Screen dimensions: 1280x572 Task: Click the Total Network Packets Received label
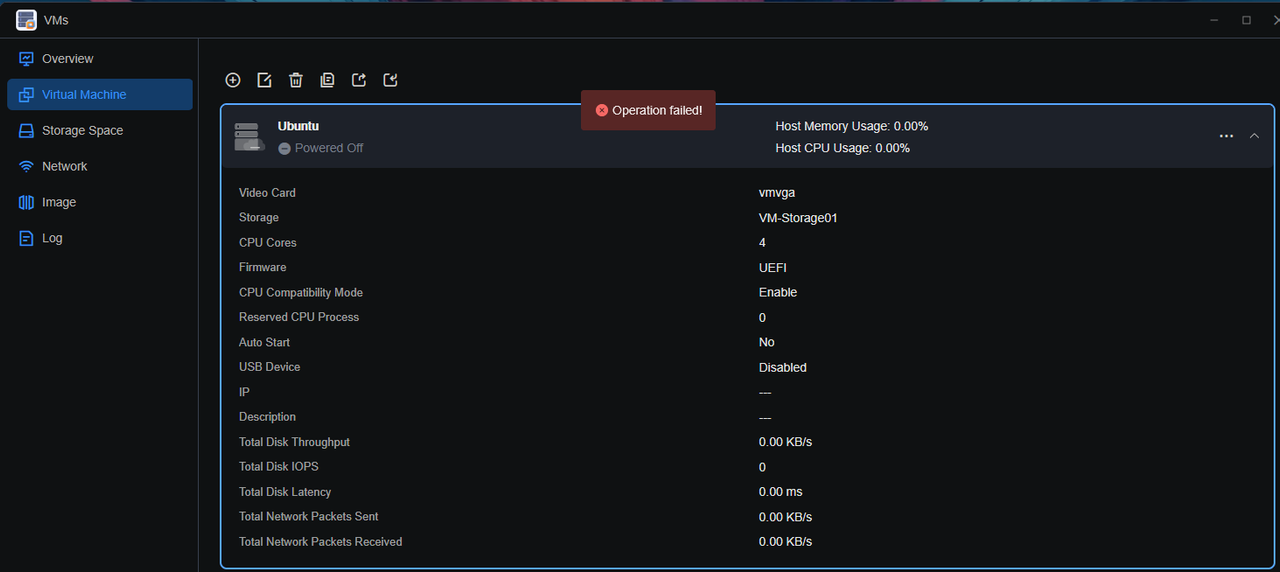click(x=321, y=542)
